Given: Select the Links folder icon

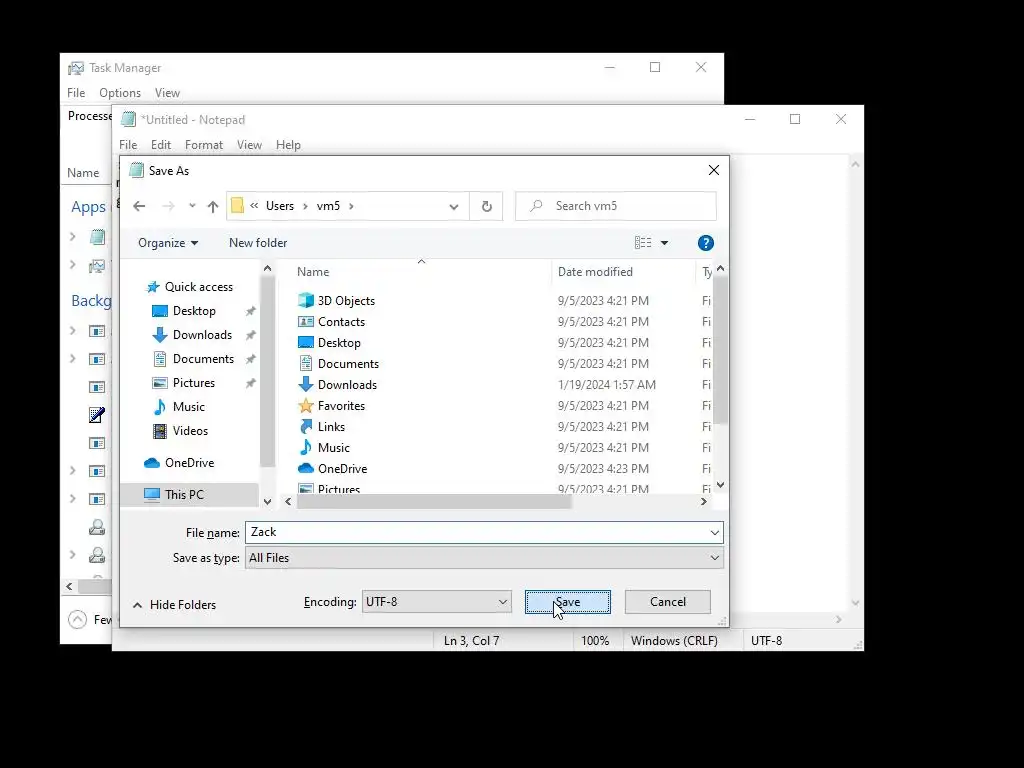Looking at the screenshot, I should (x=306, y=426).
